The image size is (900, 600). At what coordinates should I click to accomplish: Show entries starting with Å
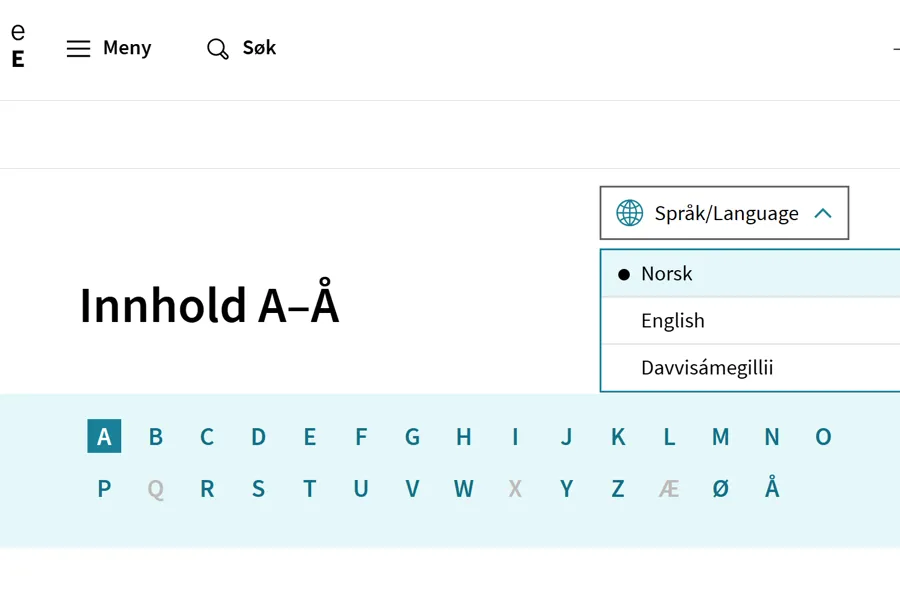[x=772, y=489]
